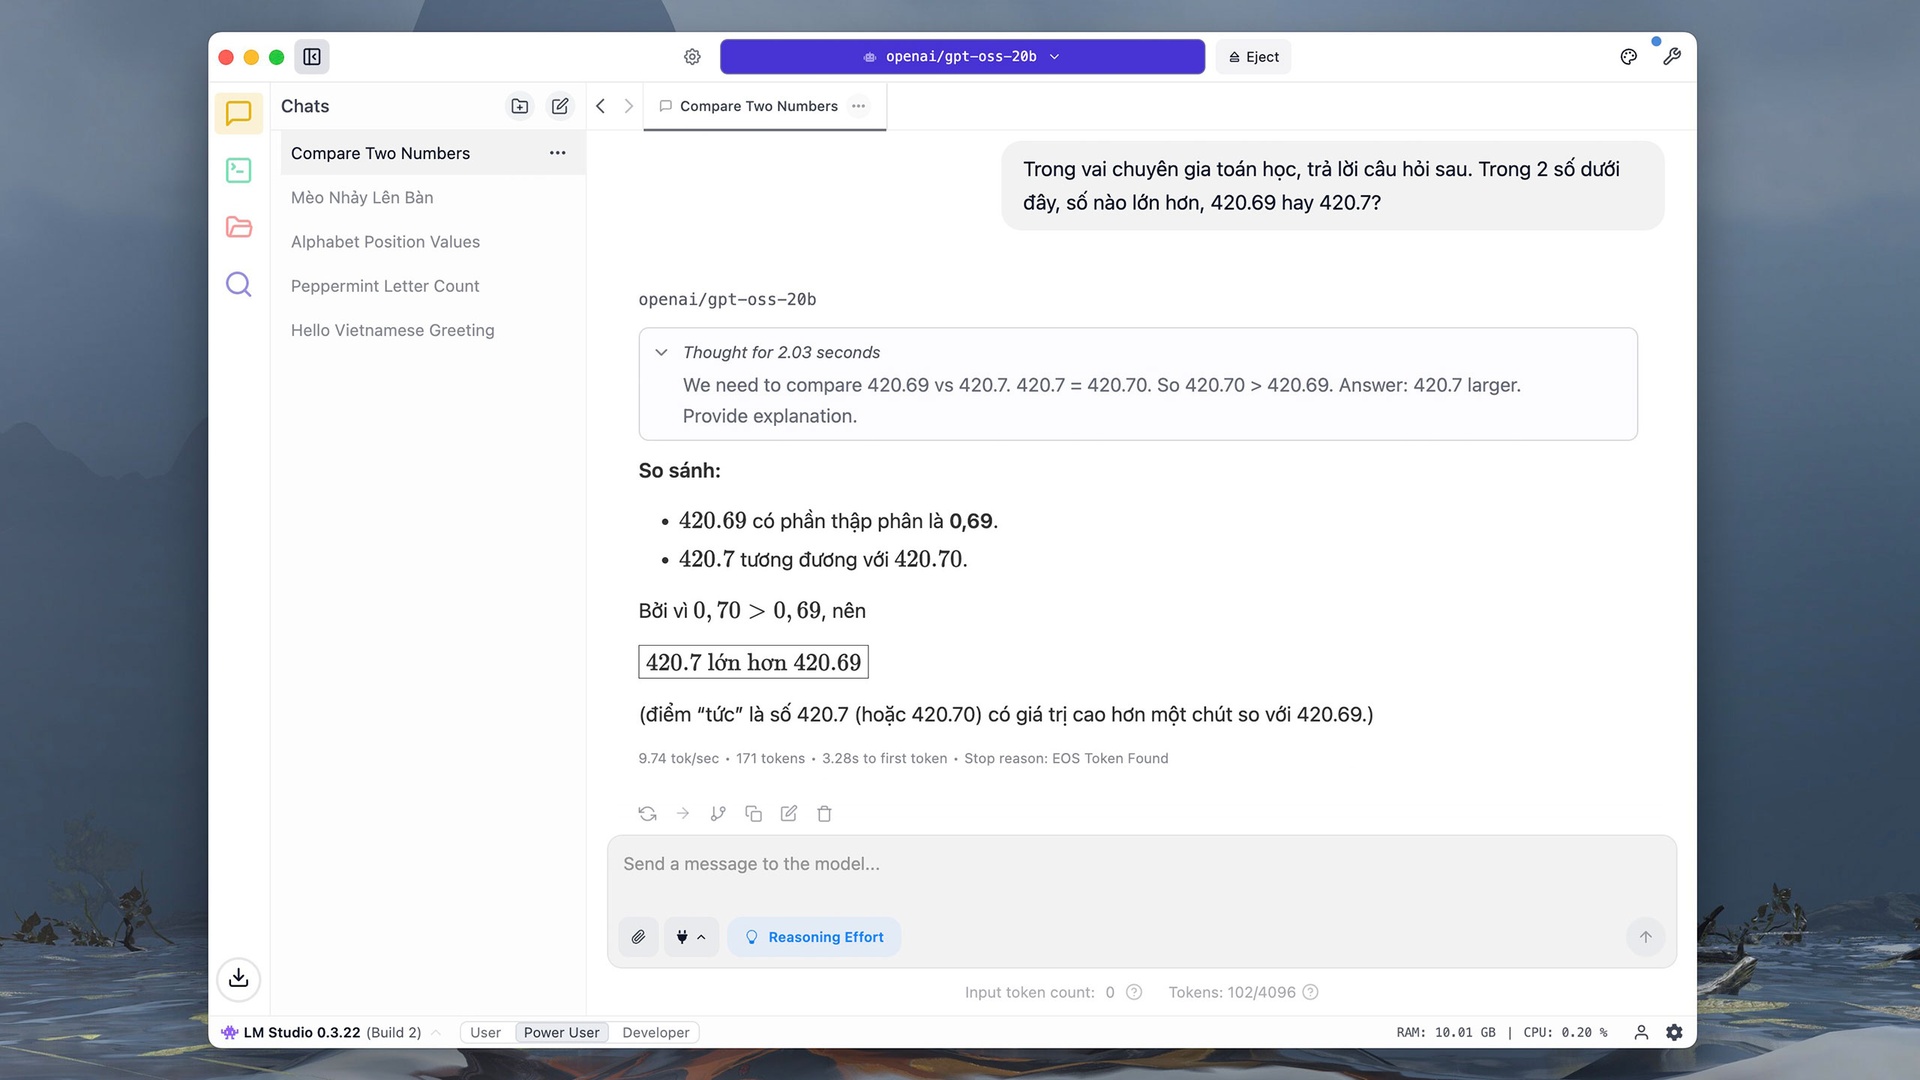Copy the assistant message
This screenshot has height=1080, width=1920.
(753, 814)
